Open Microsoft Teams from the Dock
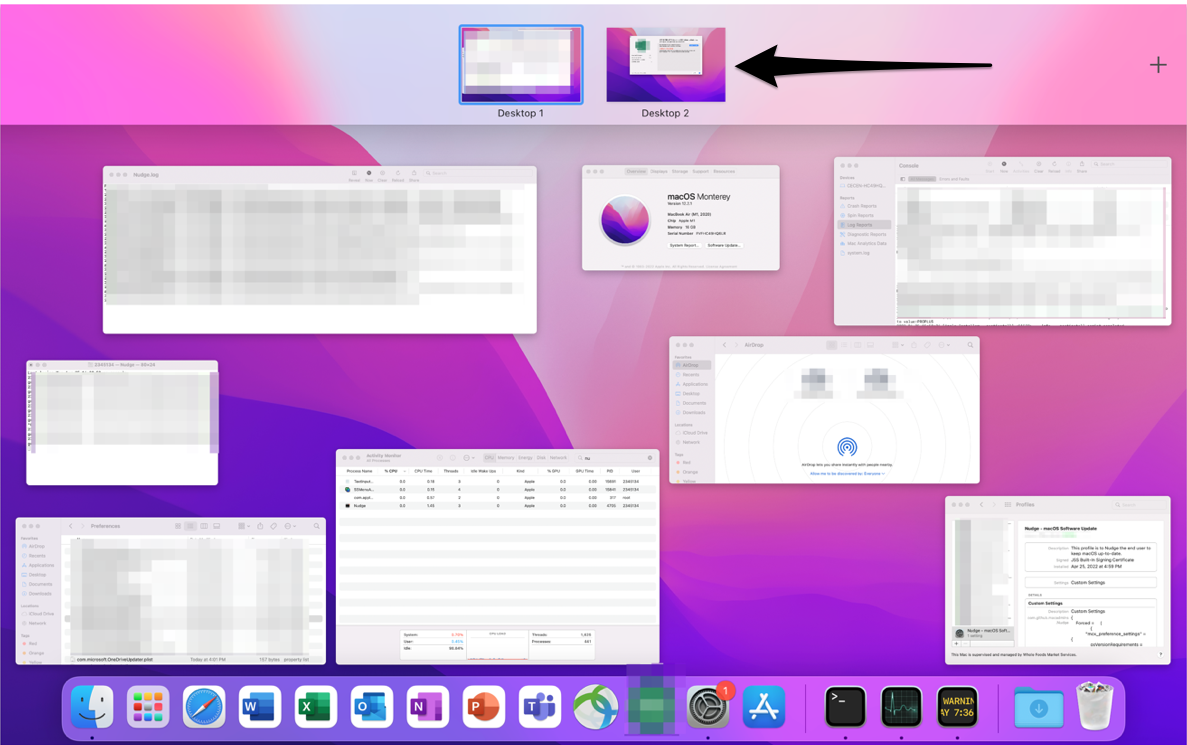 click(539, 707)
